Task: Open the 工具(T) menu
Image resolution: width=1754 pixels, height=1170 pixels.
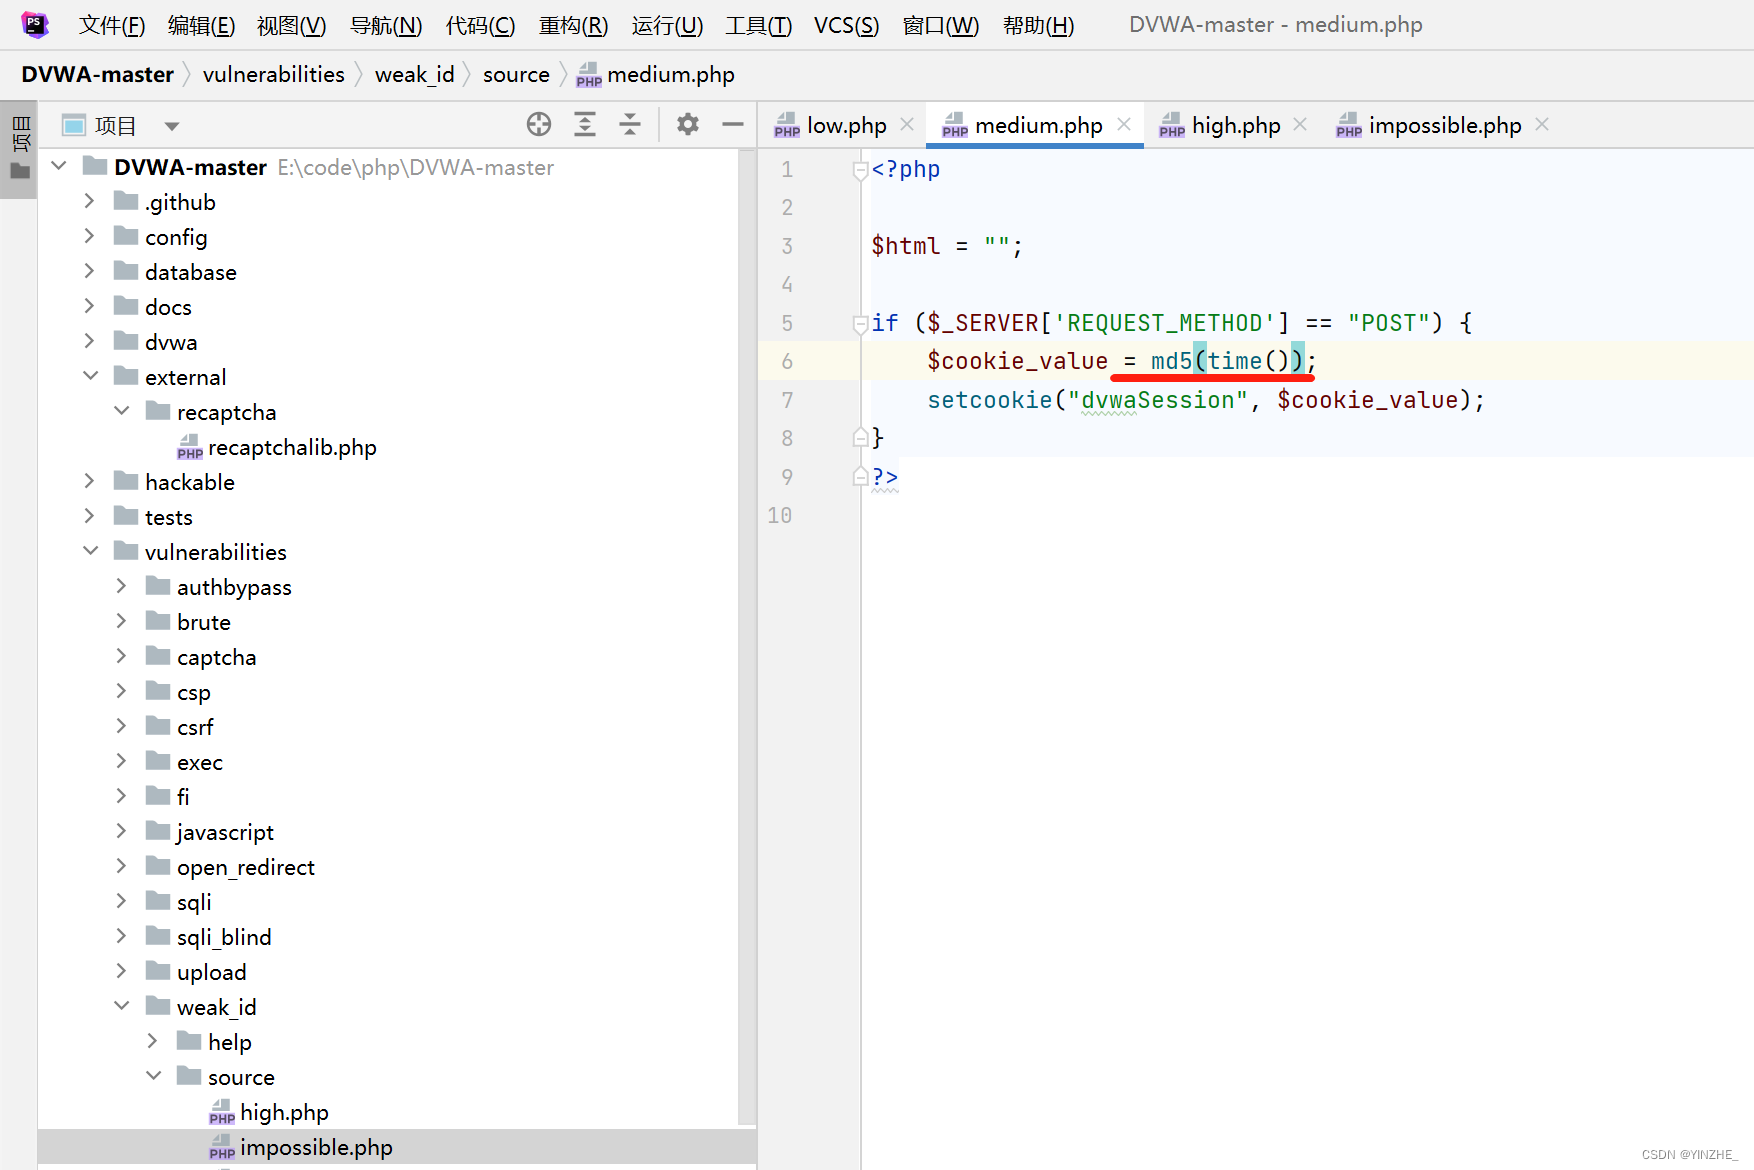Action: [x=758, y=25]
